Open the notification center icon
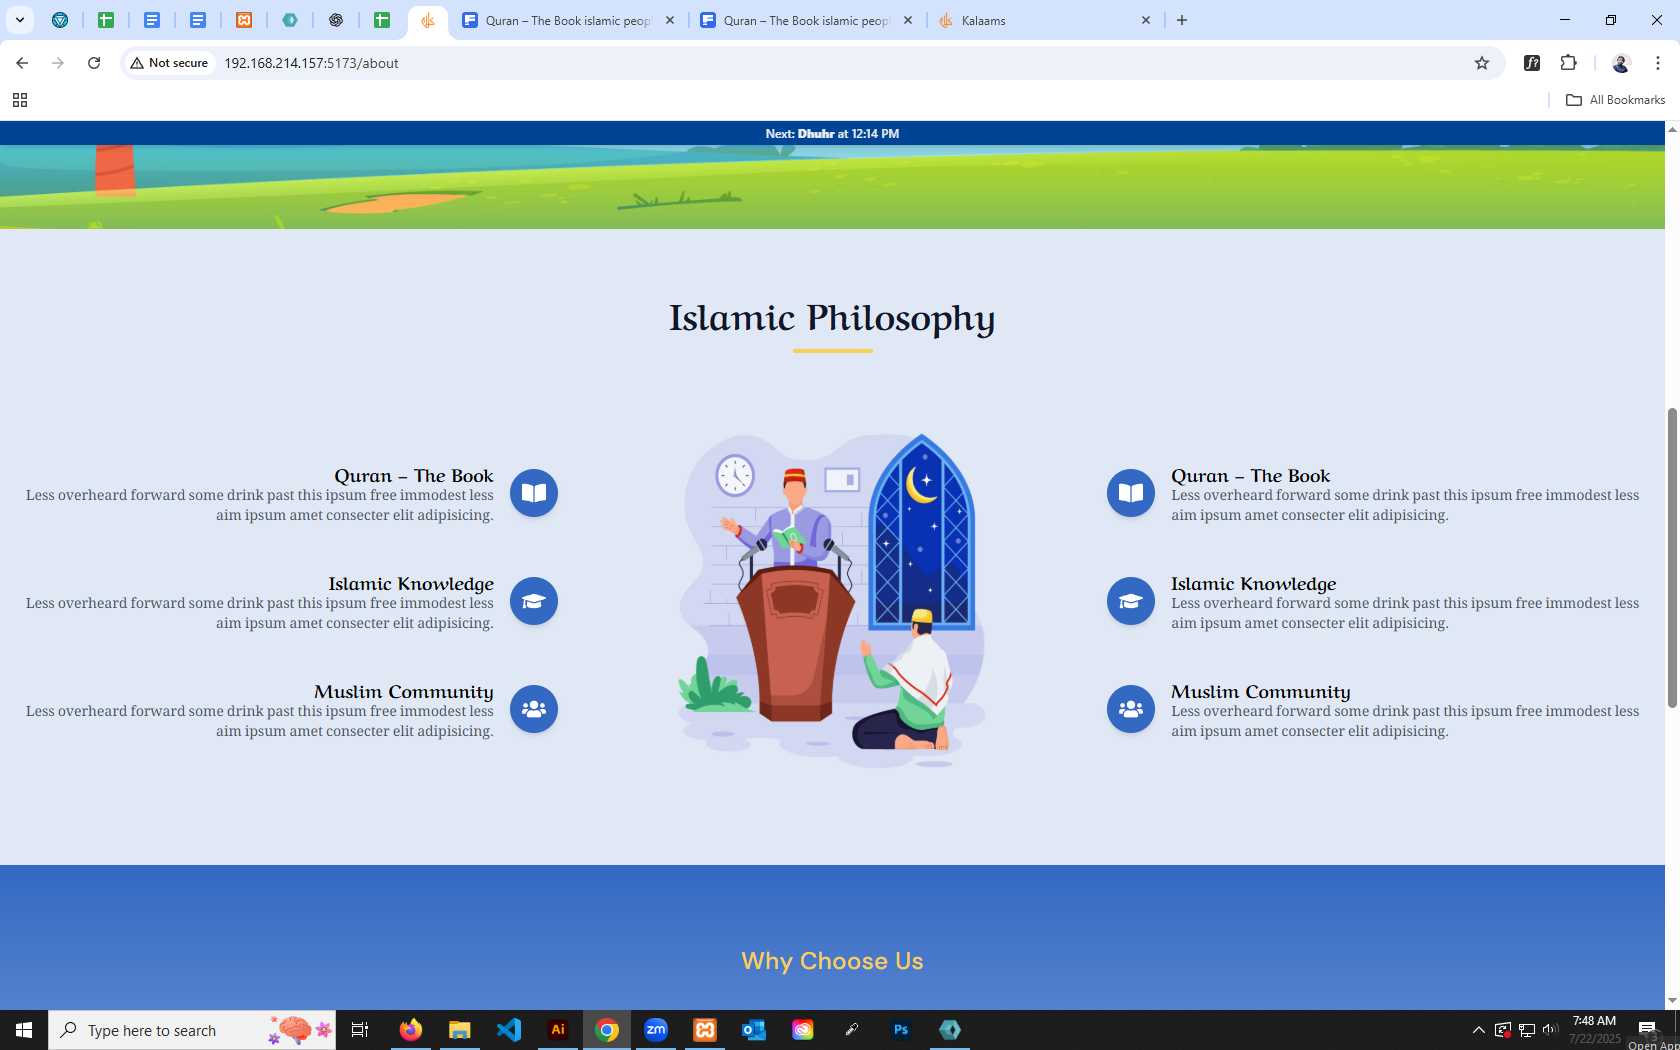 coord(1647,1030)
